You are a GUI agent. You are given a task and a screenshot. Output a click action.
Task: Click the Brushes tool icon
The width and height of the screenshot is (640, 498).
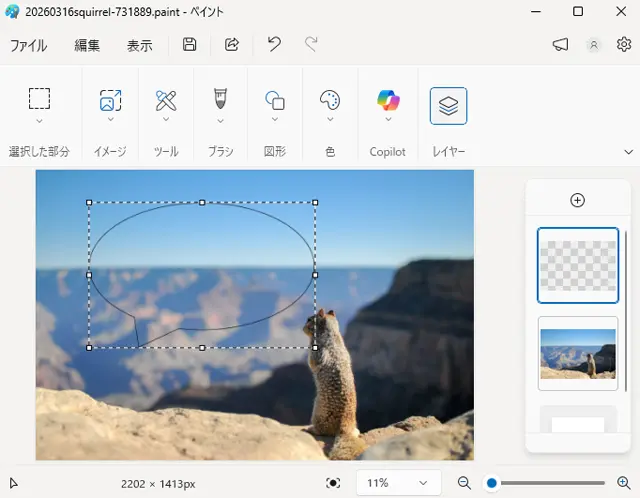[x=220, y=99]
